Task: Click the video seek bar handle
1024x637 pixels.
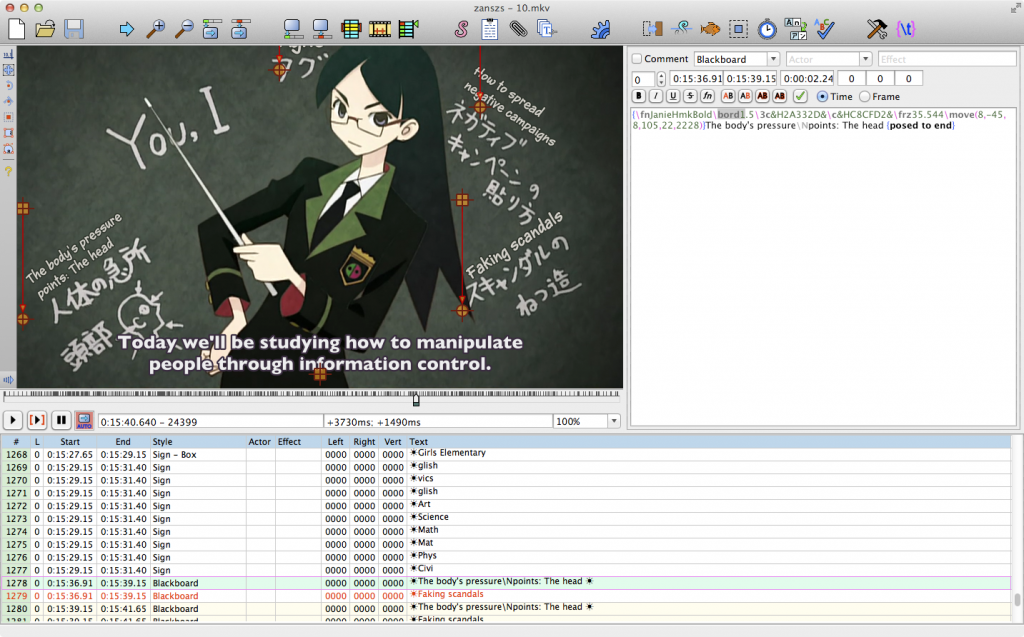Action: [416, 399]
